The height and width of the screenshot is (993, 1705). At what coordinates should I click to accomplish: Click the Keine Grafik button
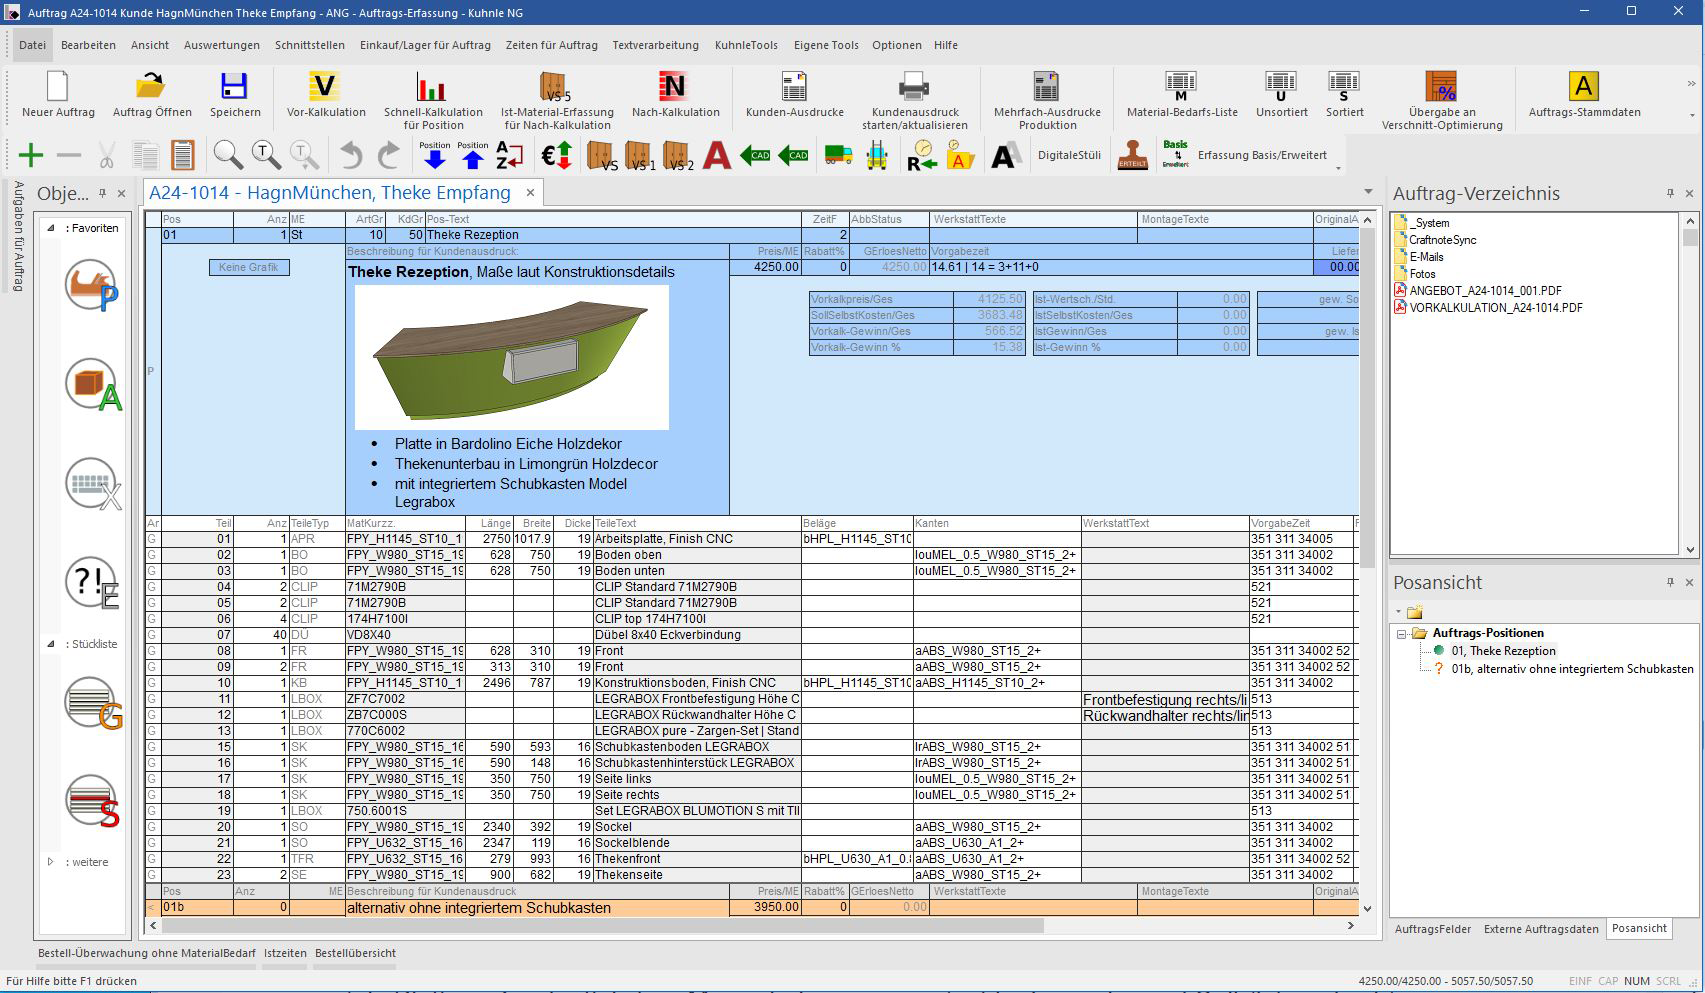click(249, 267)
